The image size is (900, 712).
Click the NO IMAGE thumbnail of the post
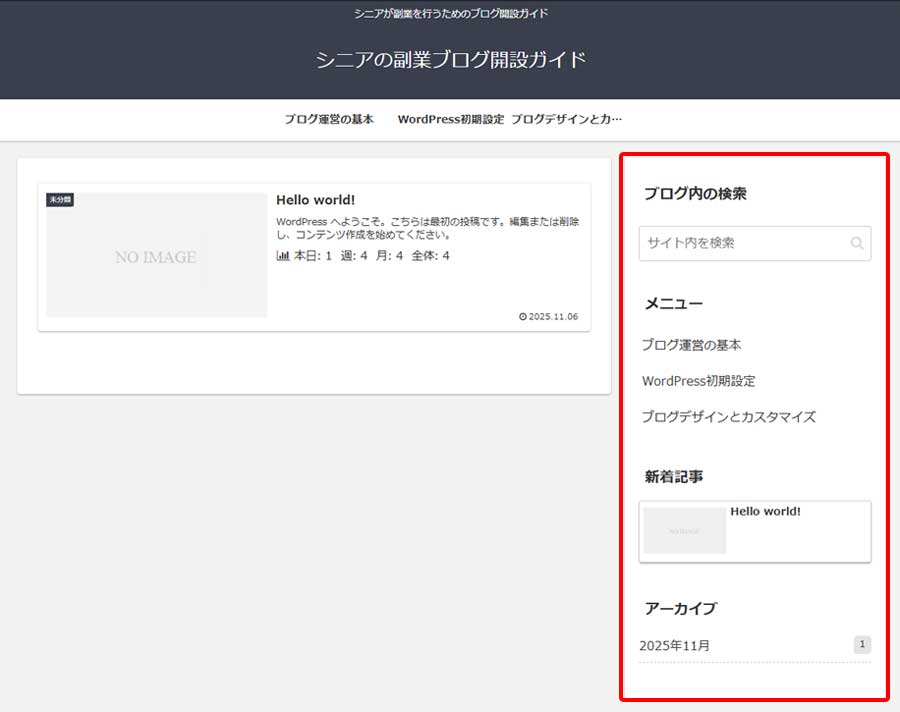click(x=156, y=255)
